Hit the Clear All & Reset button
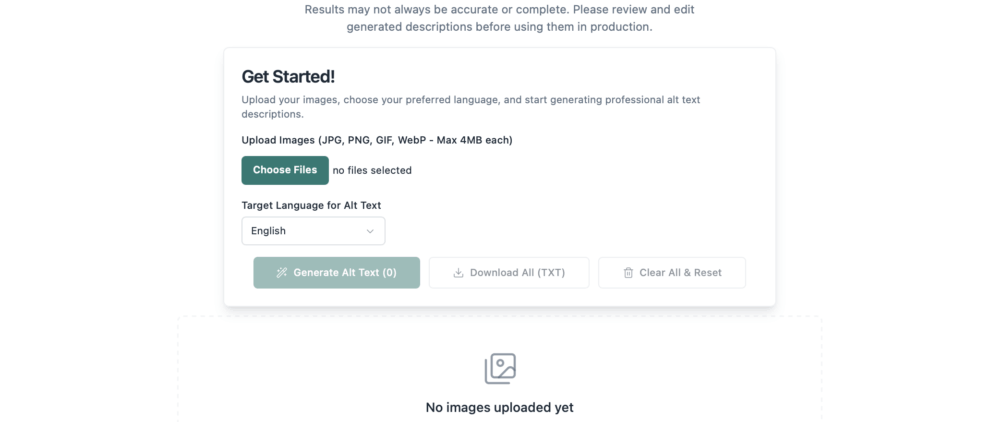This screenshot has height=422, width=990. (672, 273)
